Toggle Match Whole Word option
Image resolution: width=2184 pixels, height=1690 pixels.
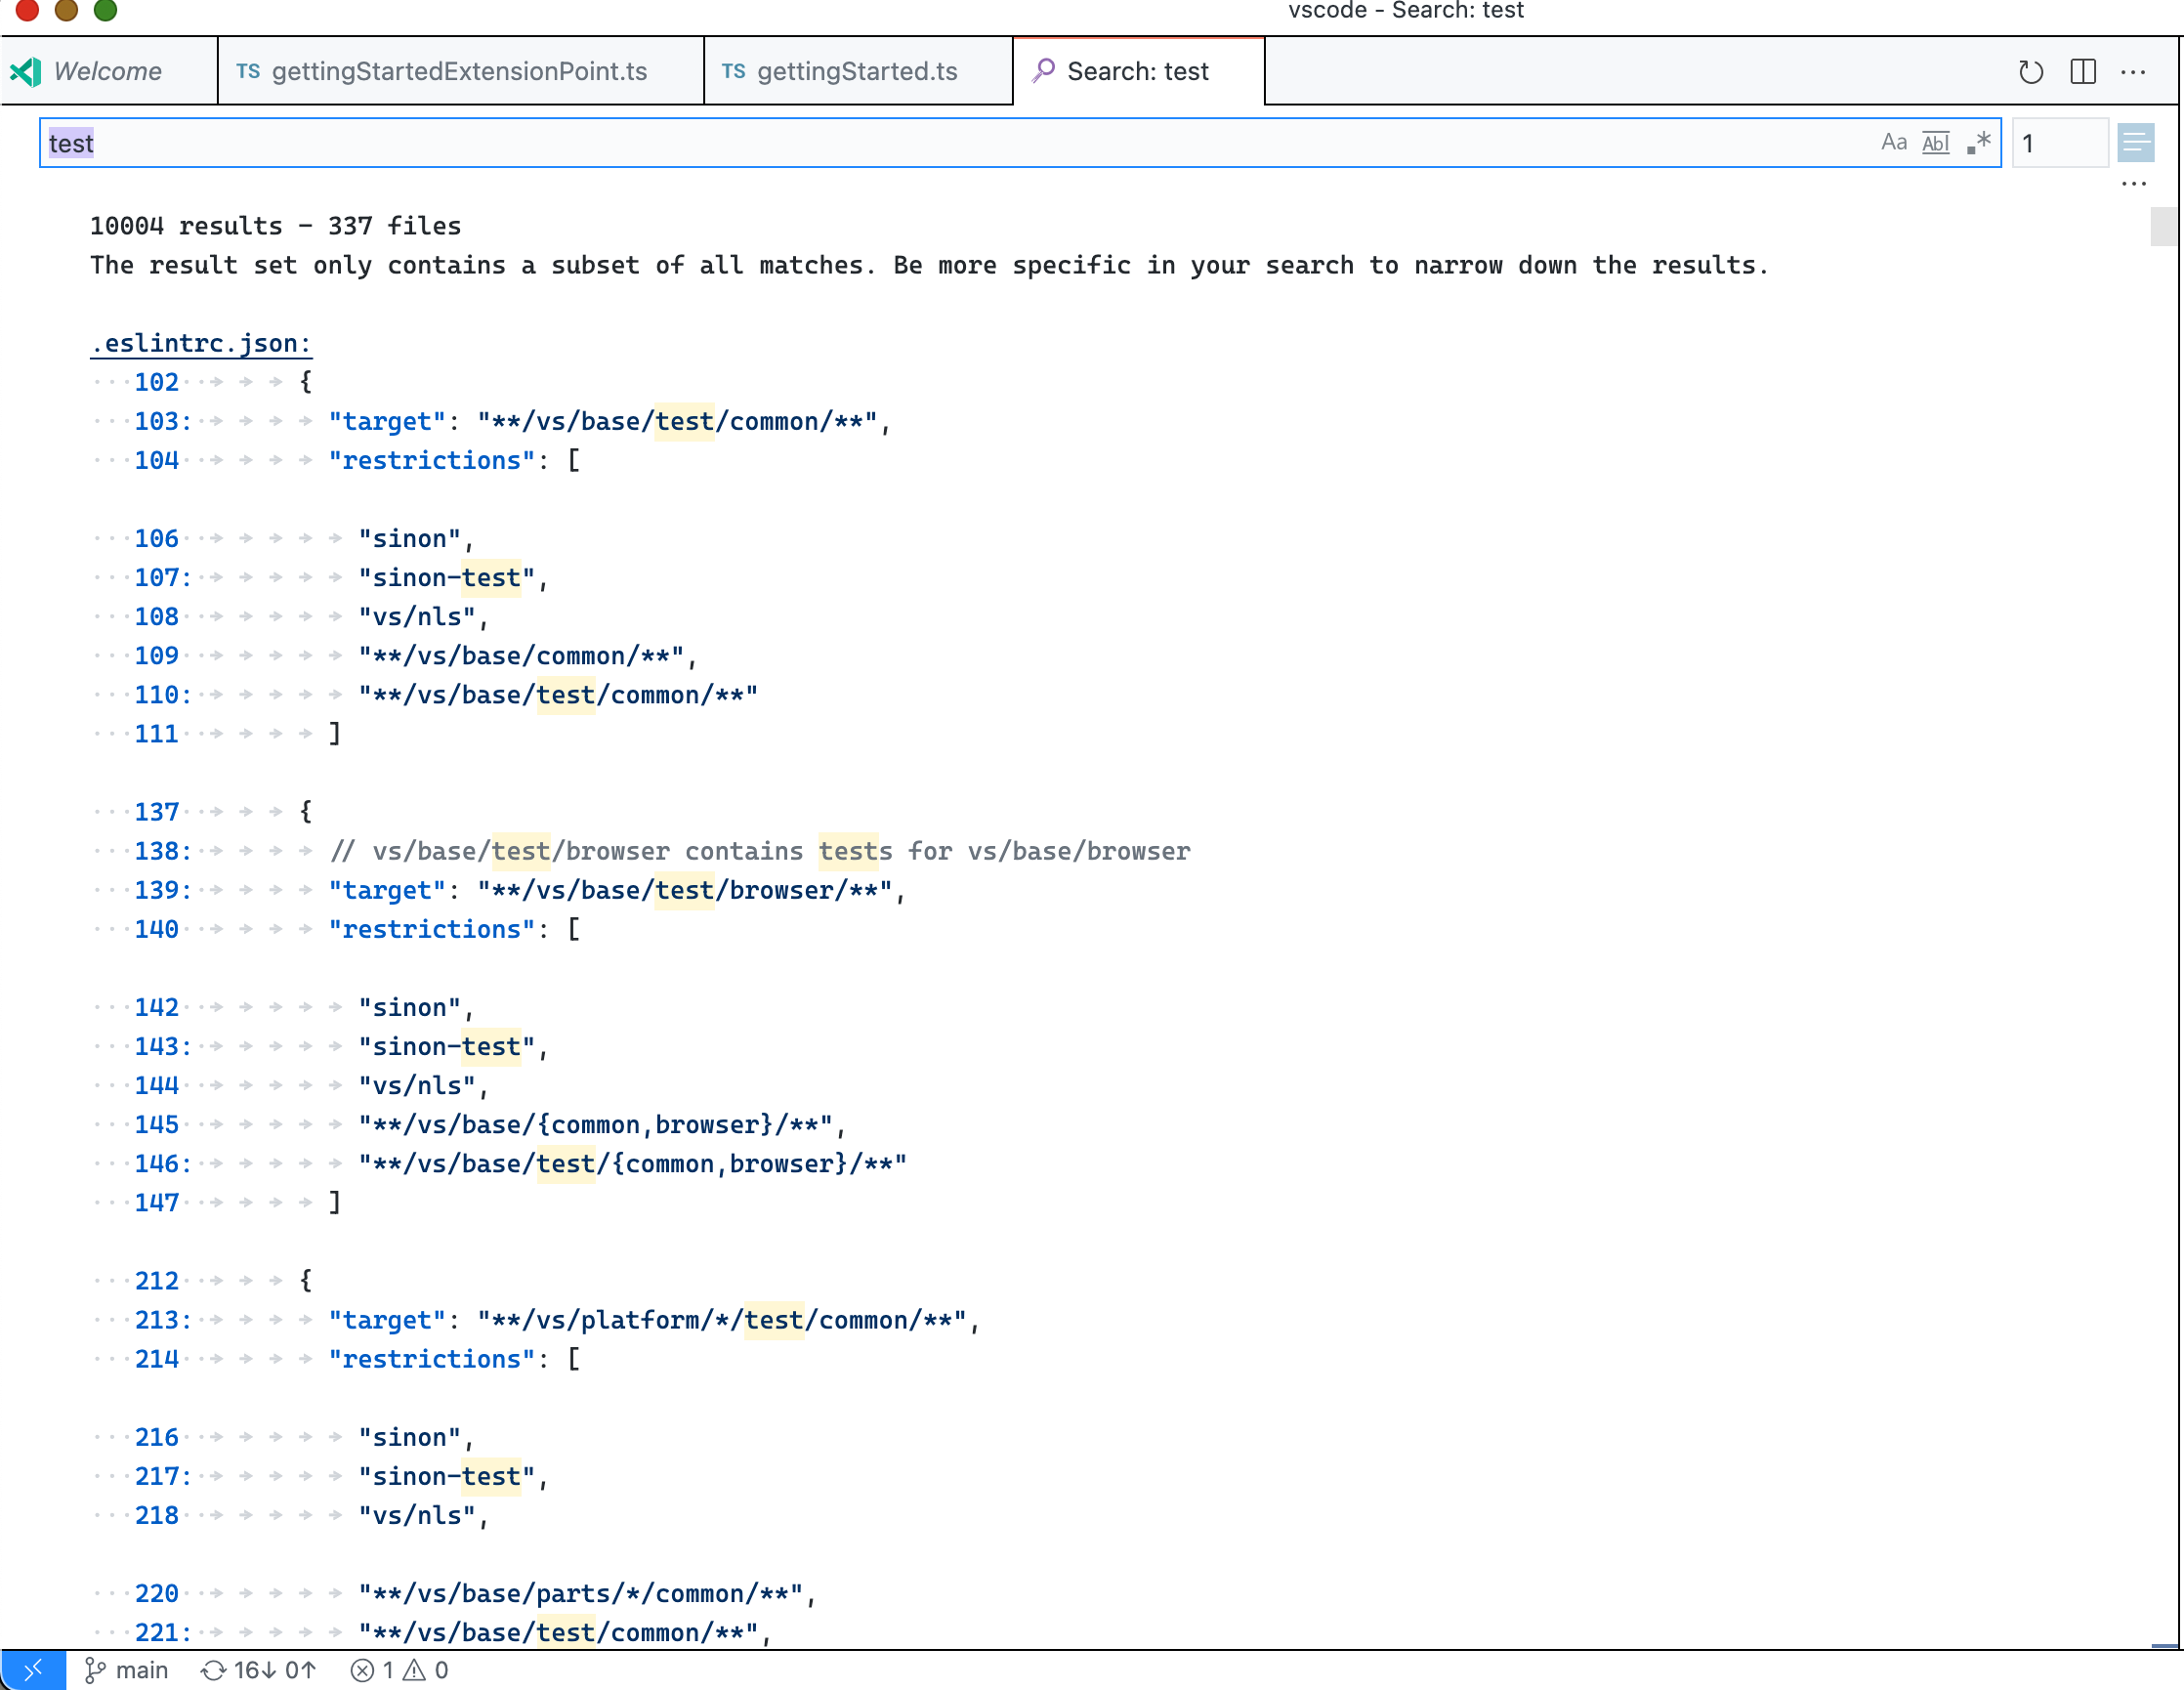pos(1935,143)
